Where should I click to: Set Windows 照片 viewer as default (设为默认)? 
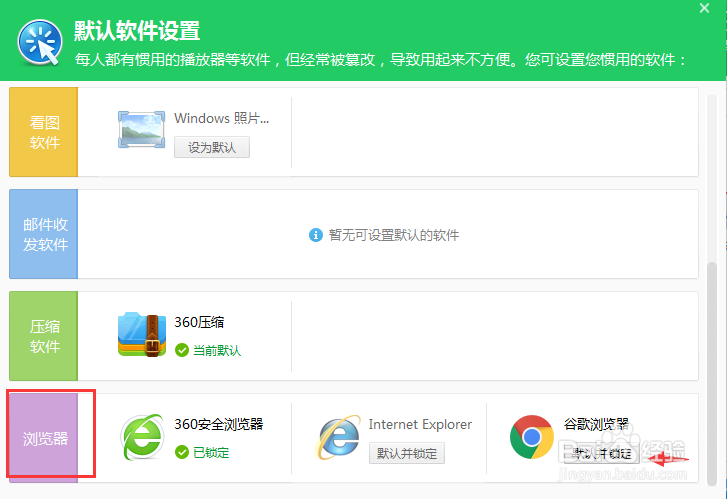coord(212,147)
